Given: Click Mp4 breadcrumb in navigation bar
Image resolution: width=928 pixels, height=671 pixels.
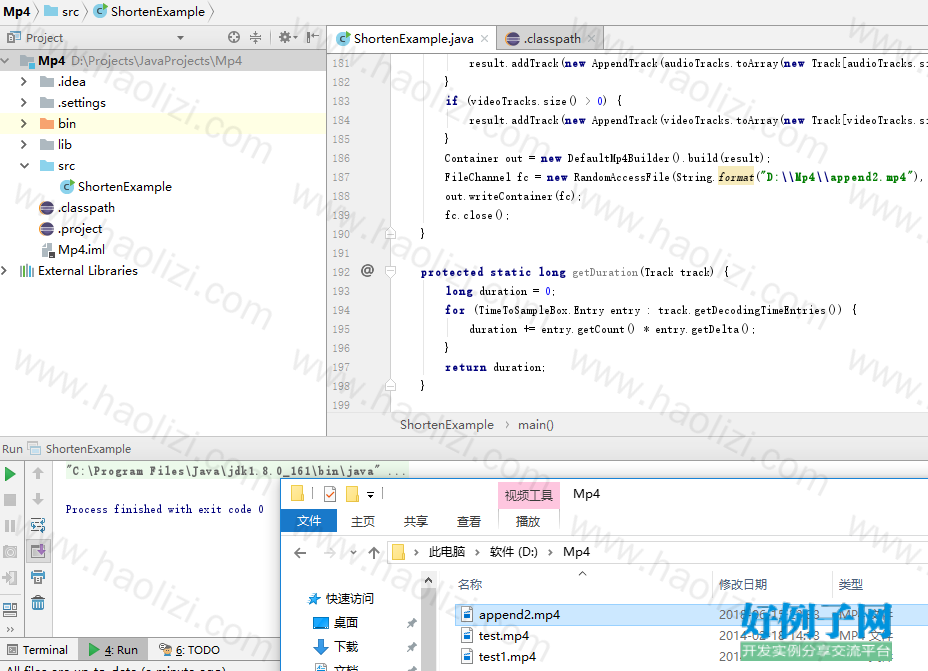Looking at the screenshot, I should tap(17, 11).
